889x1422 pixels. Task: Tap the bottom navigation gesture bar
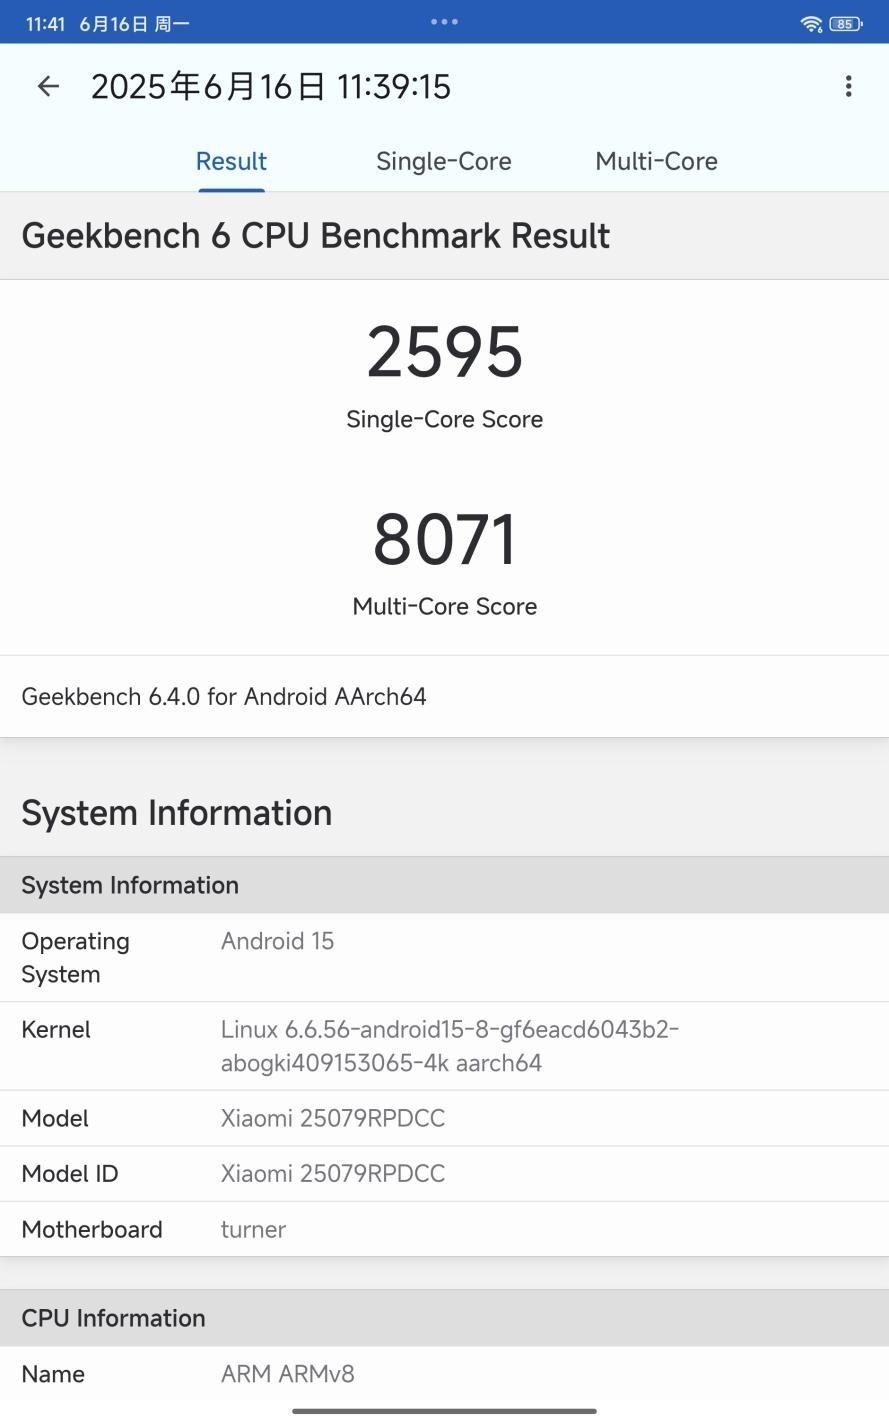coord(444,1411)
